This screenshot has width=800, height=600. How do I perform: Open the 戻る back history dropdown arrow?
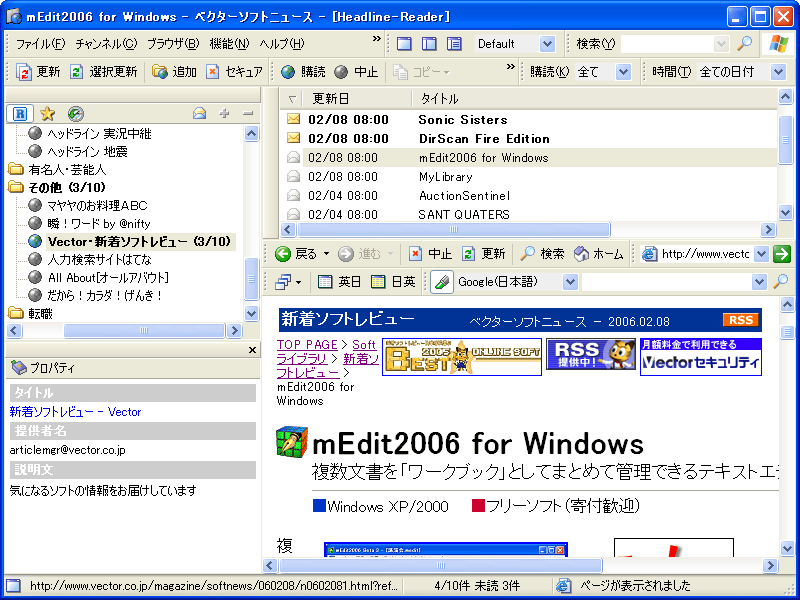click(327, 254)
